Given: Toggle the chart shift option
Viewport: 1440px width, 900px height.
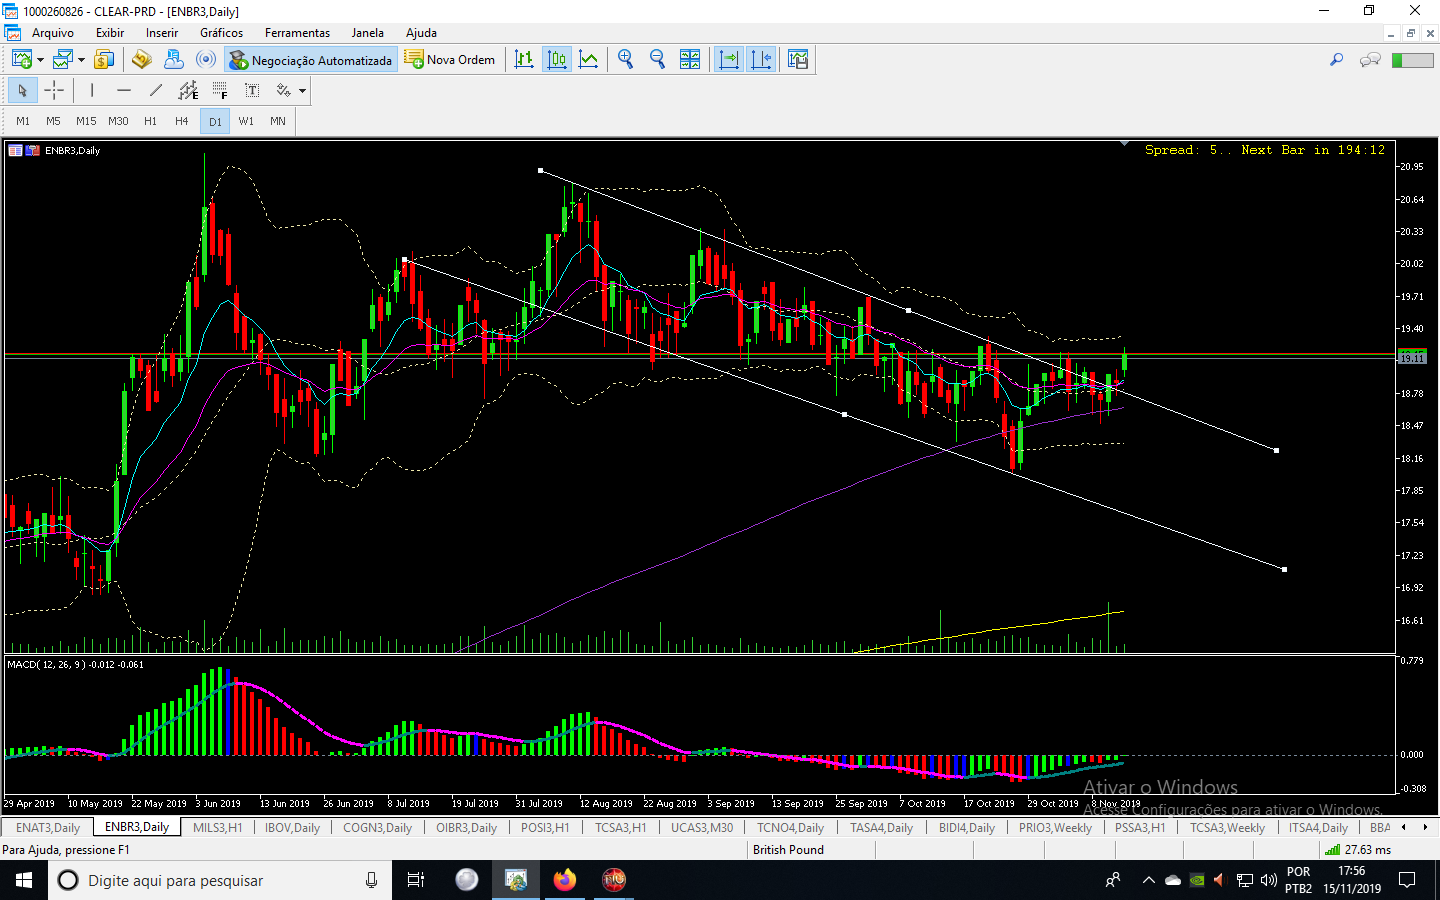Looking at the screenshot, I should pyautogui.click(x=761, y=60).
